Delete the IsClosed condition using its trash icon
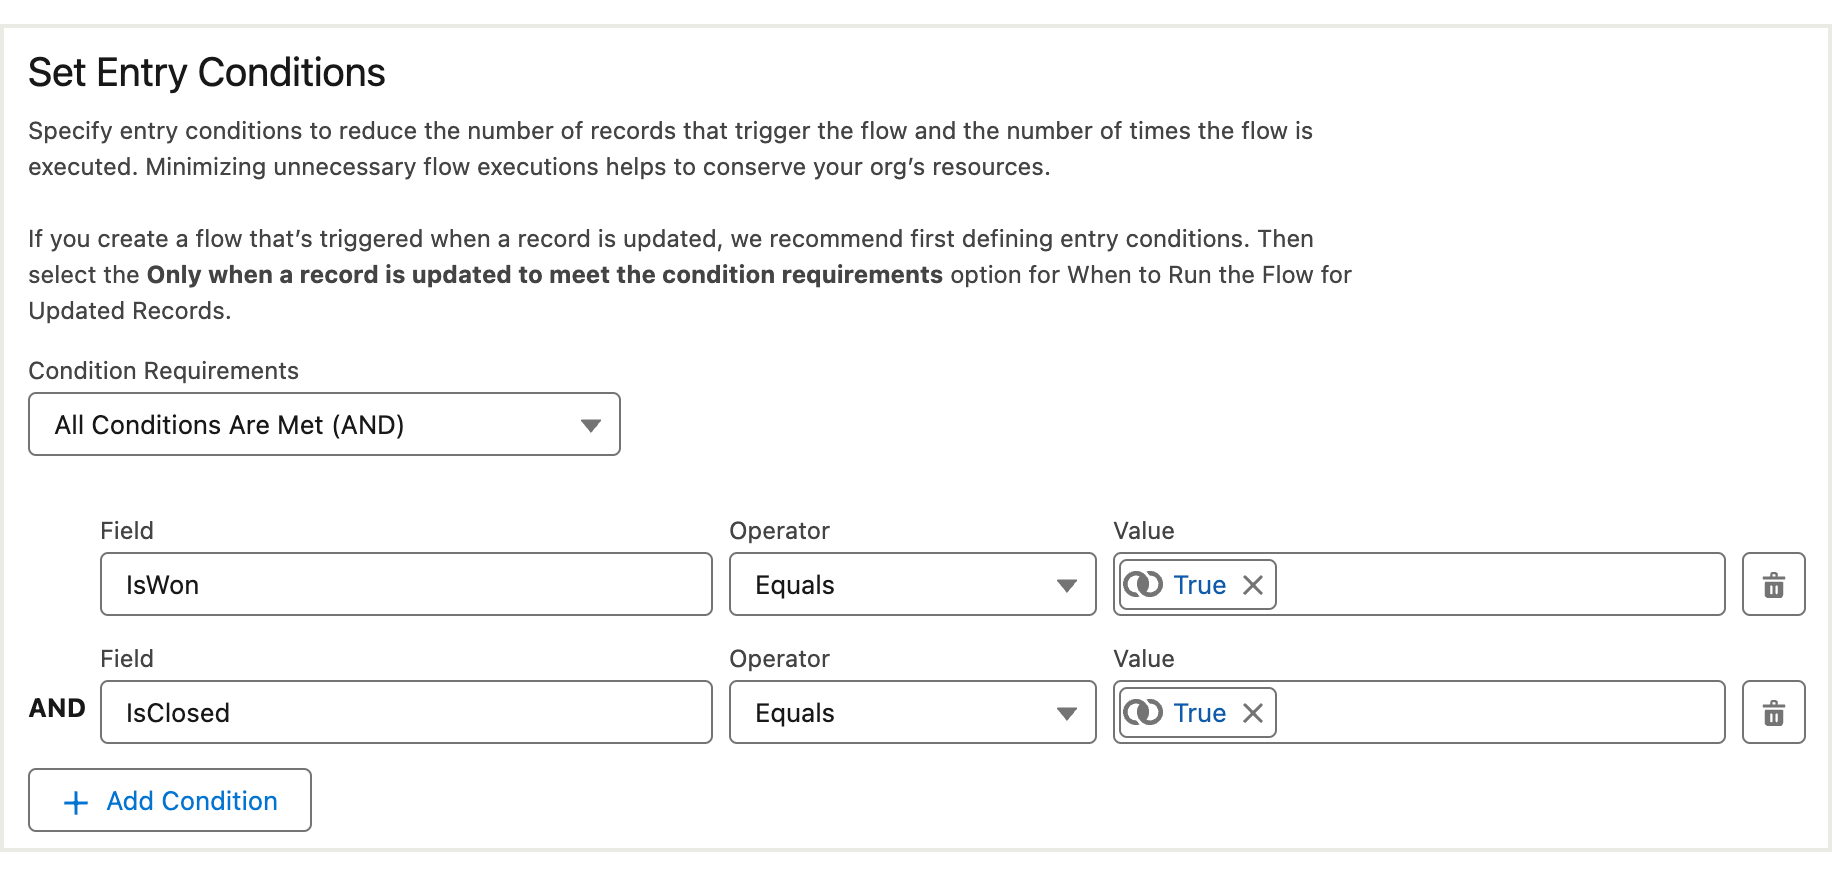The image size is (1832, 874). click(1773, 712)
